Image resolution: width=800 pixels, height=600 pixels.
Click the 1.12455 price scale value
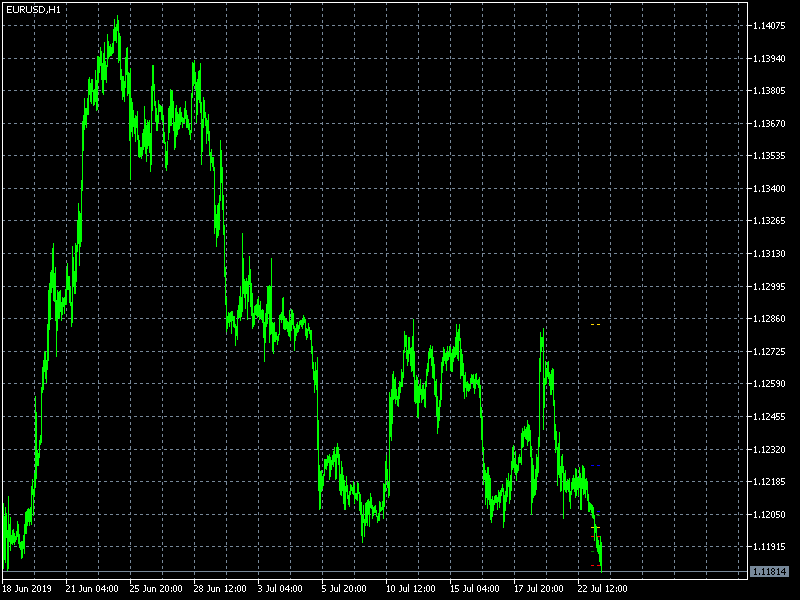tap(769, 417)
